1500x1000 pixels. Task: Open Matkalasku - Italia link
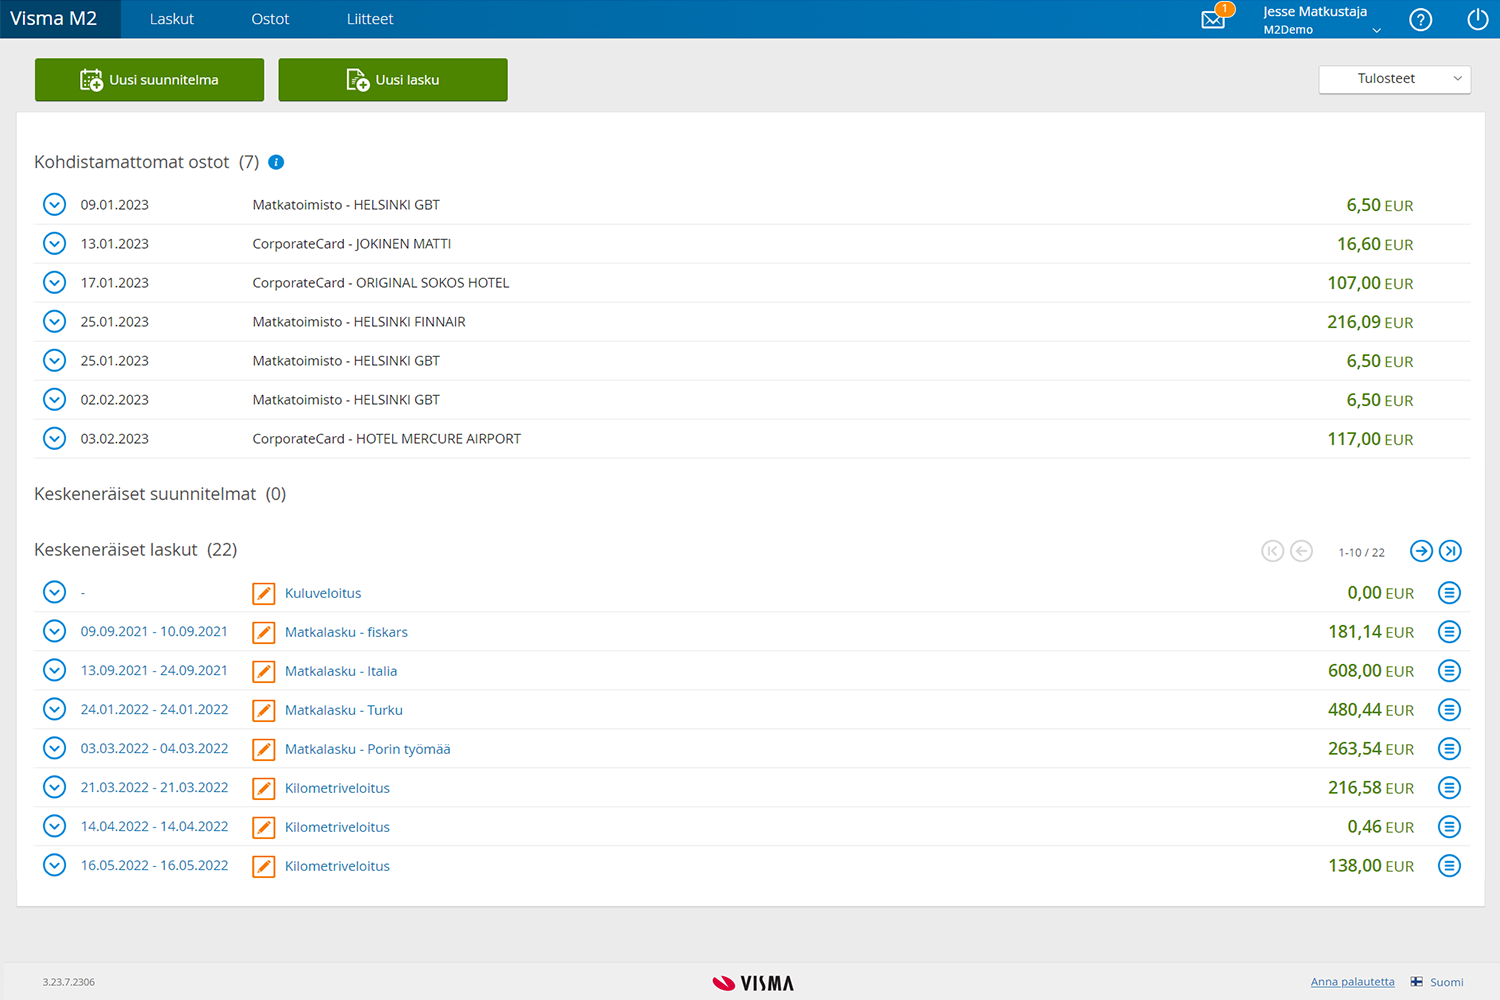tap(341, 671)
